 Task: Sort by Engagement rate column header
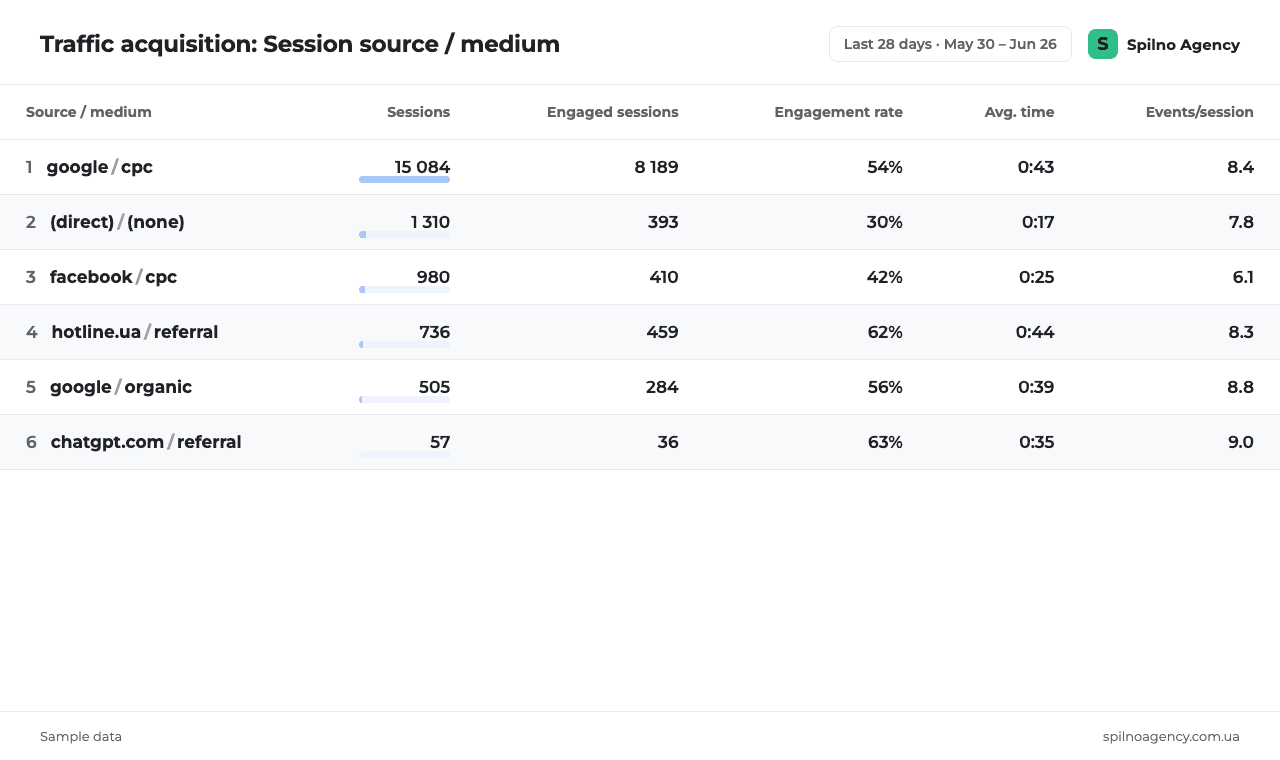coord(838,112)
